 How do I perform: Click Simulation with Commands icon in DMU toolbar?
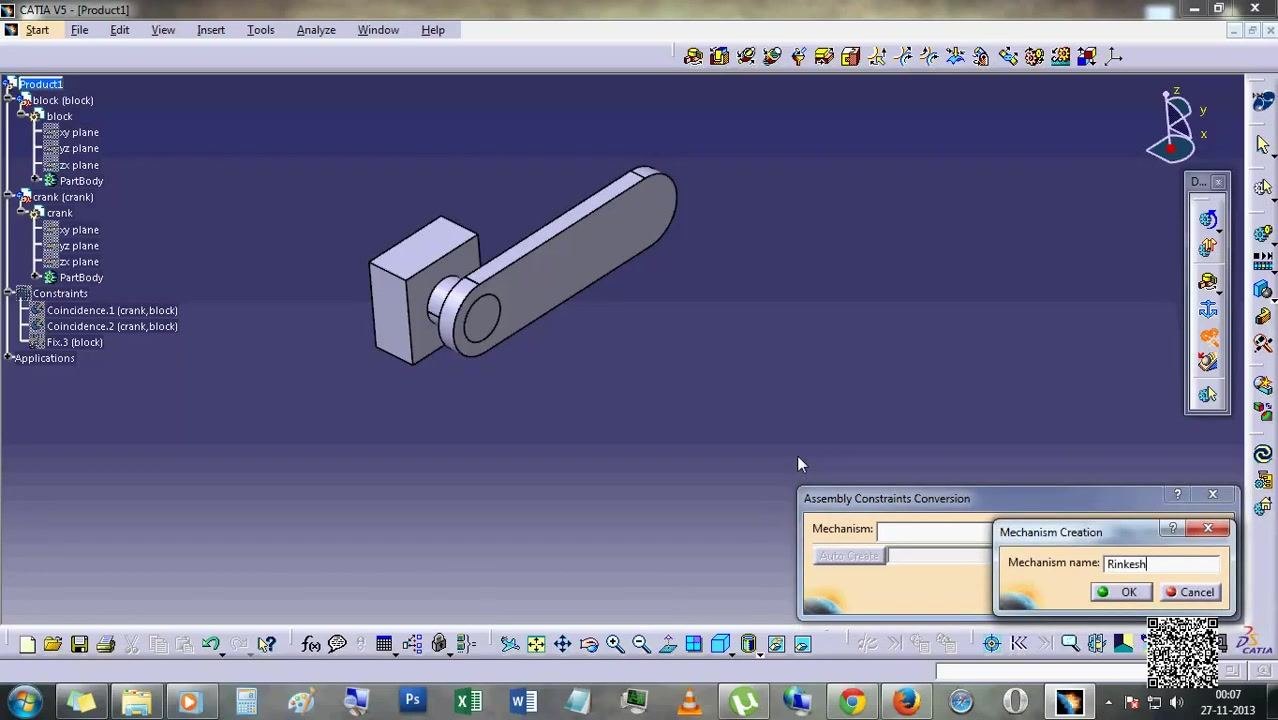pos(1208,220)
